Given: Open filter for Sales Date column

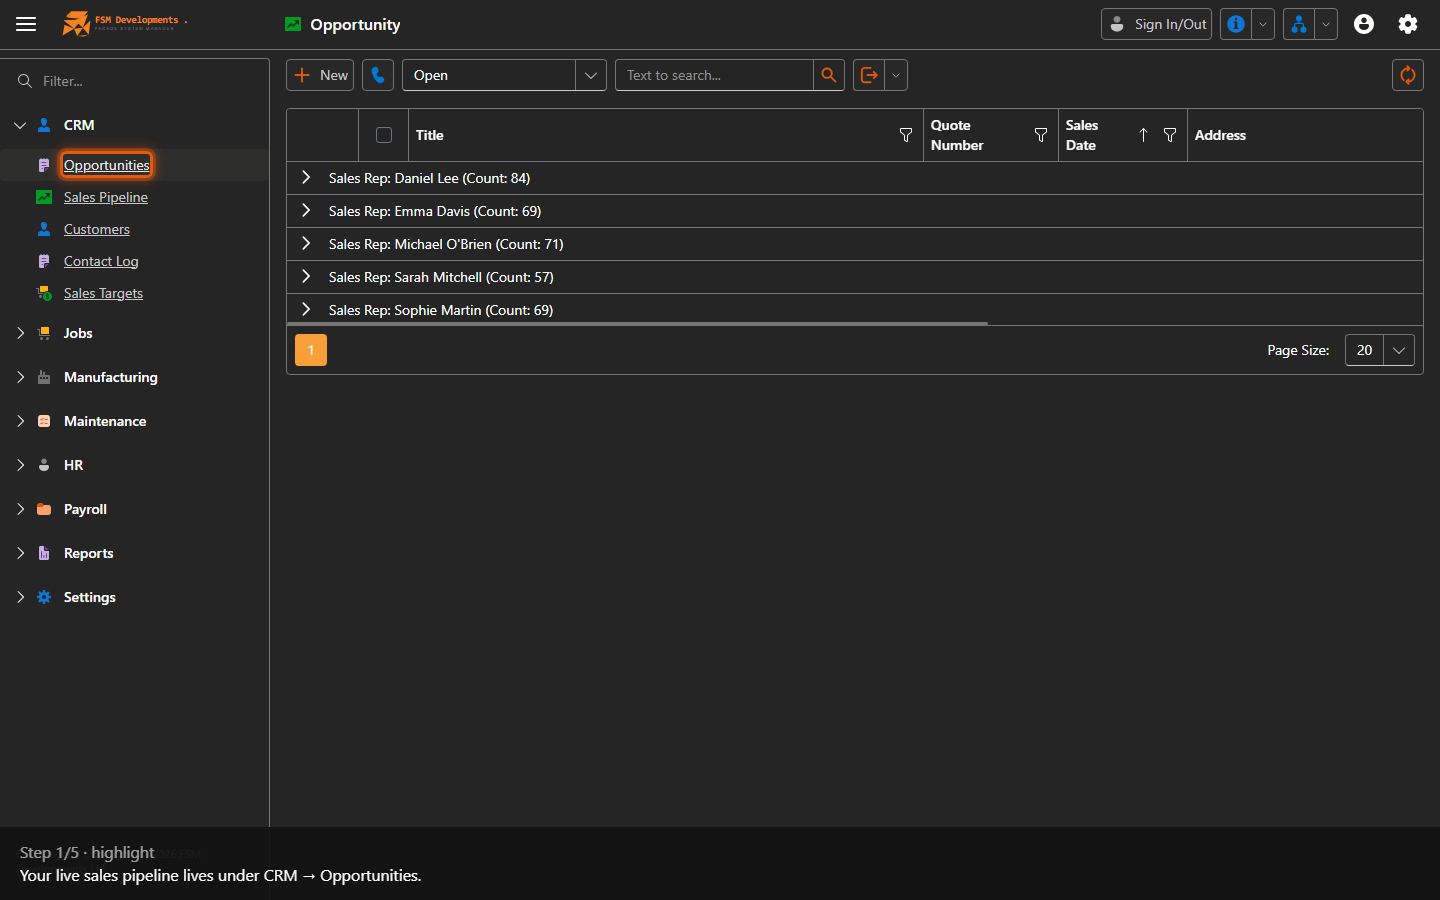Looking at the screenshot, I should point(1170,135).
